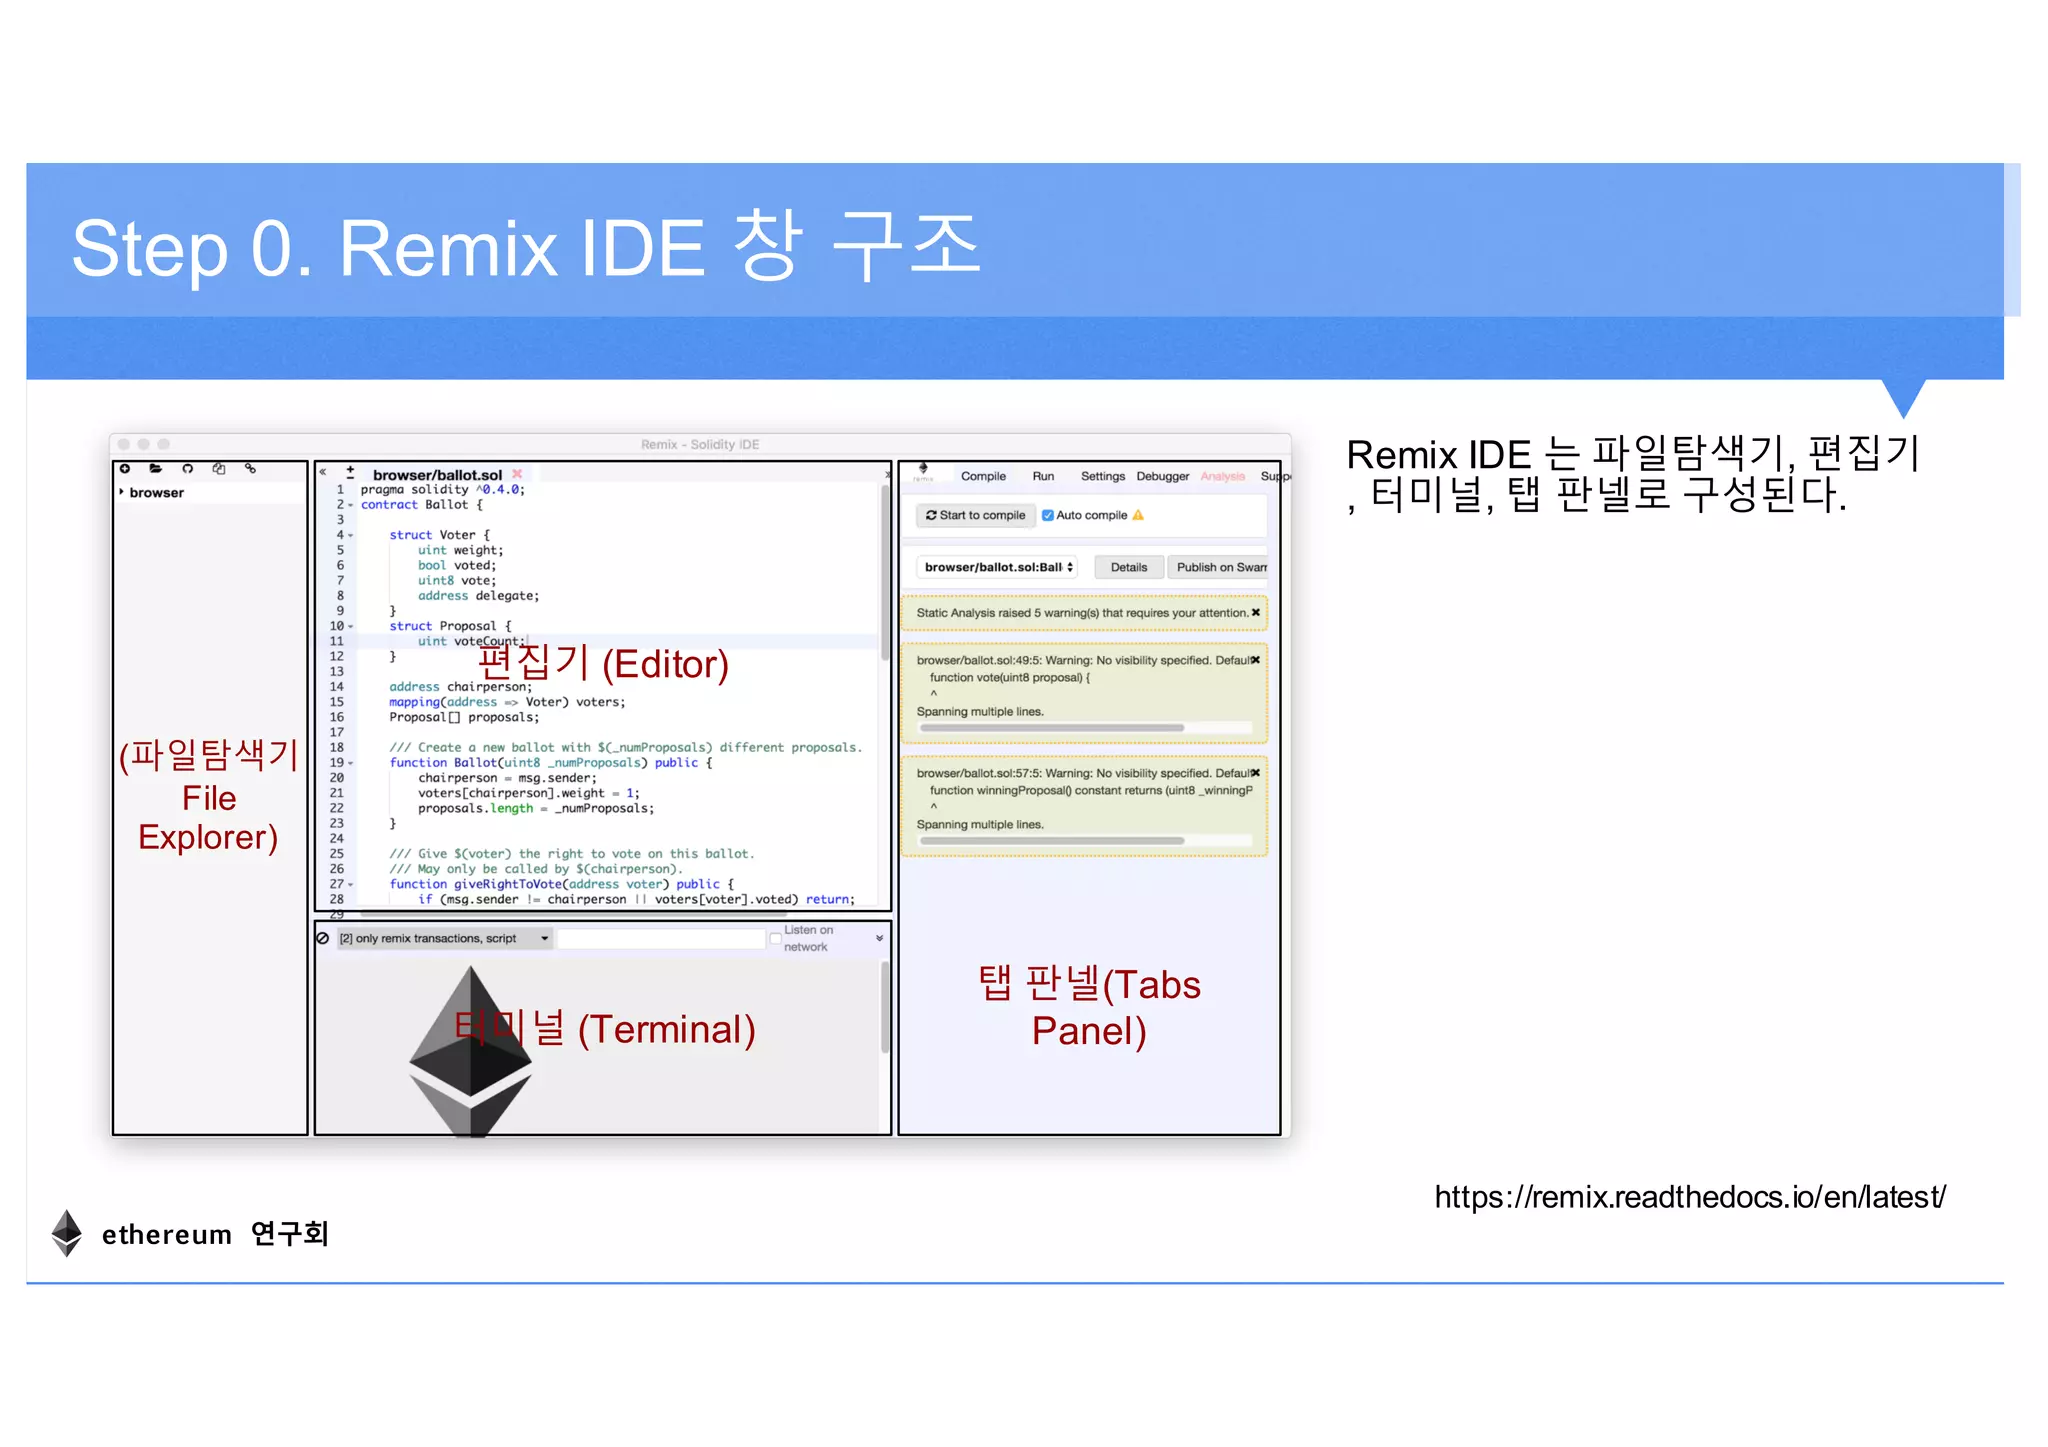
Task: Fold giveRightToVote function at line 27
Action: (x=351, y=884)
